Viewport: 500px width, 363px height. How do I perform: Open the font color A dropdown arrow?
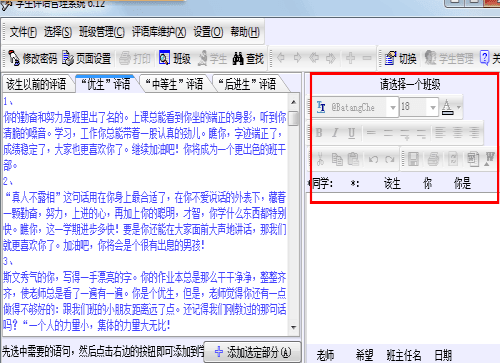click(x=459, y=107)
